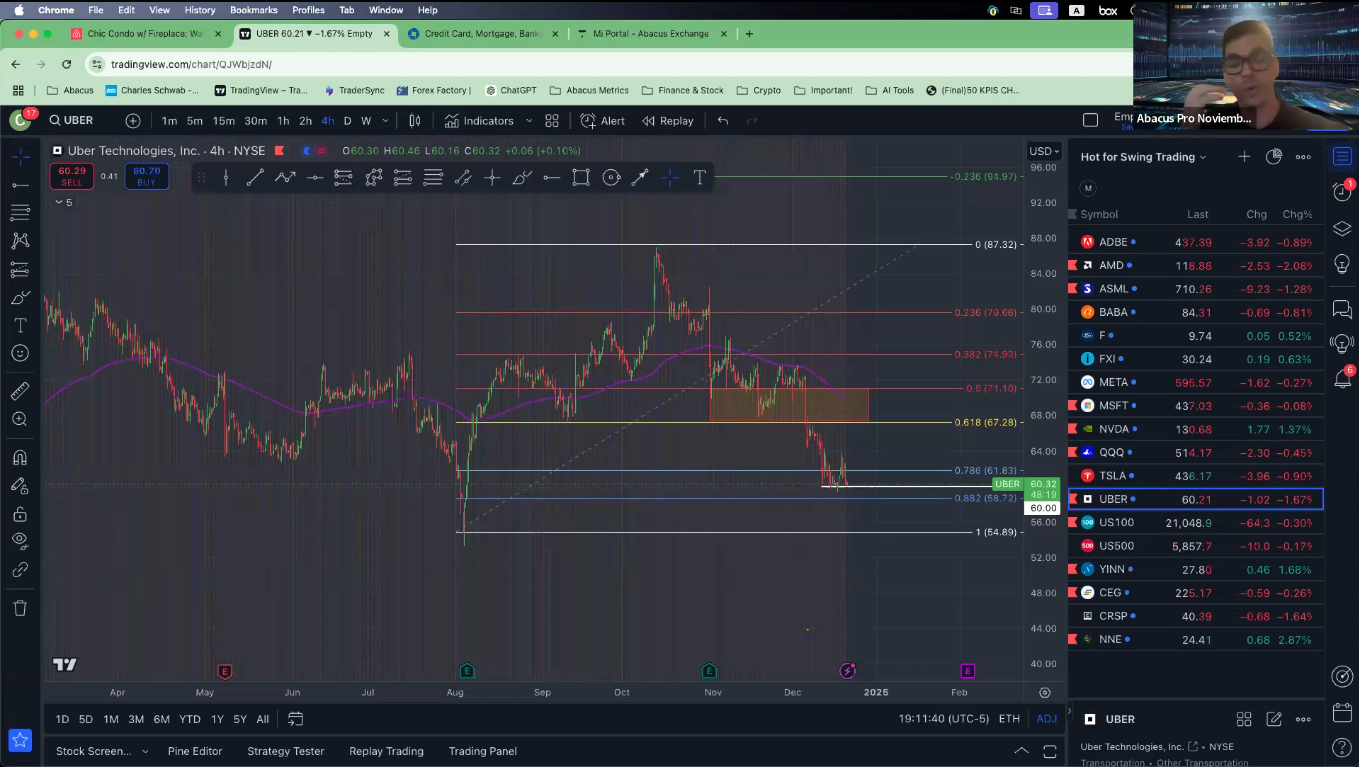
Task: Open the Strategy Tester tab
Action: point(286,751)
